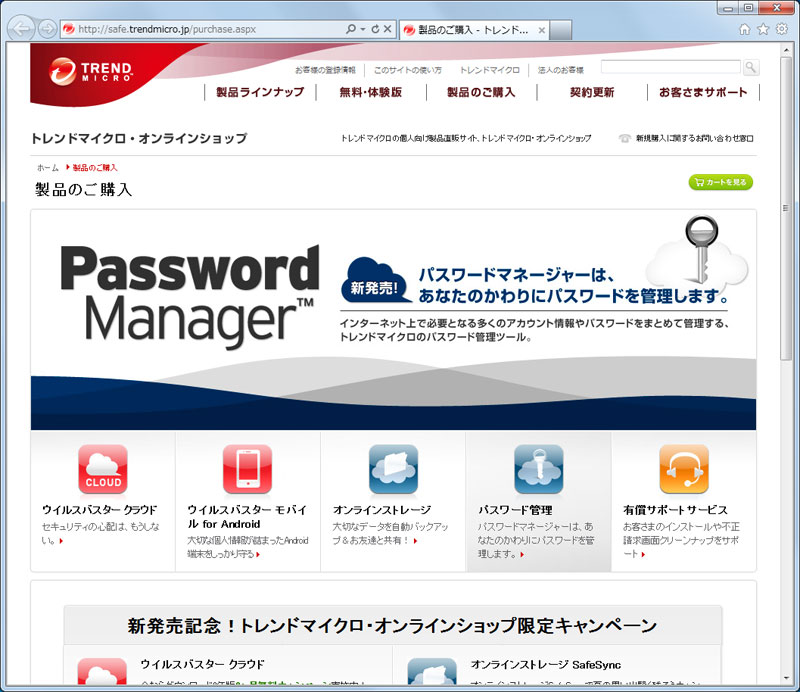This screenshot has width=800, height=692.
Task: Click the scrollbar up arrow
Action: pos(785,50)
